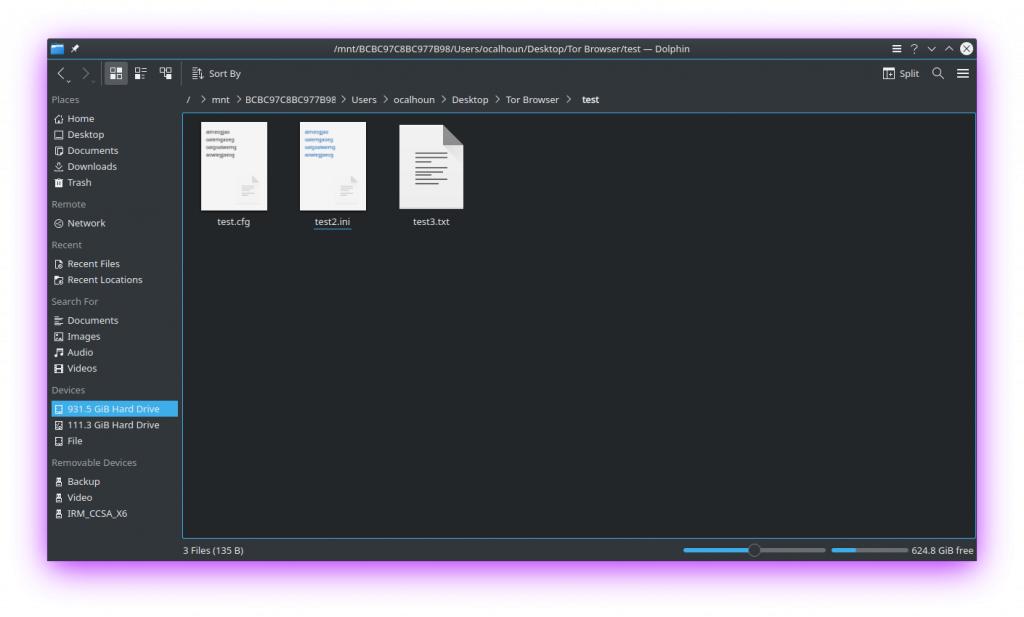The width and height of the screenshot is (1024, 617).
Task: Switch to Details view mode
Action: tap(166, 74)
